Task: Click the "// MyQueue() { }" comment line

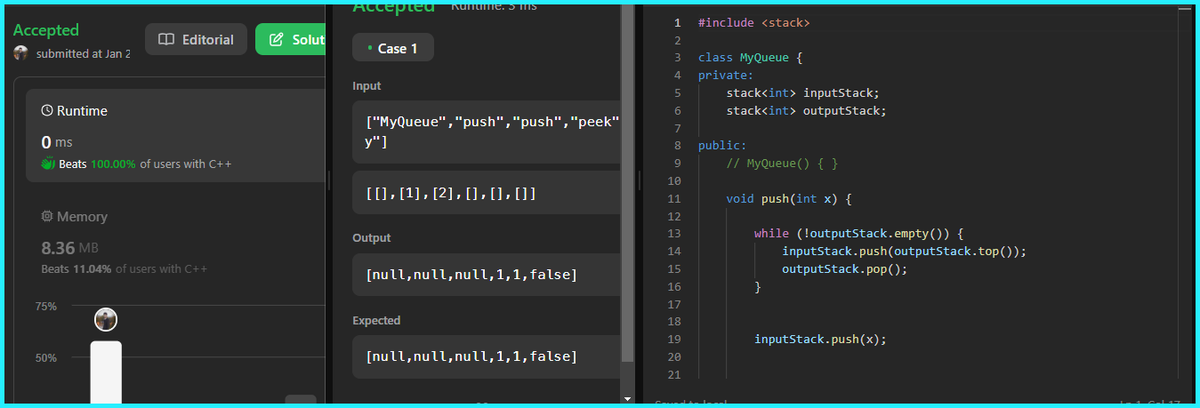Action: tap(782, 163)
